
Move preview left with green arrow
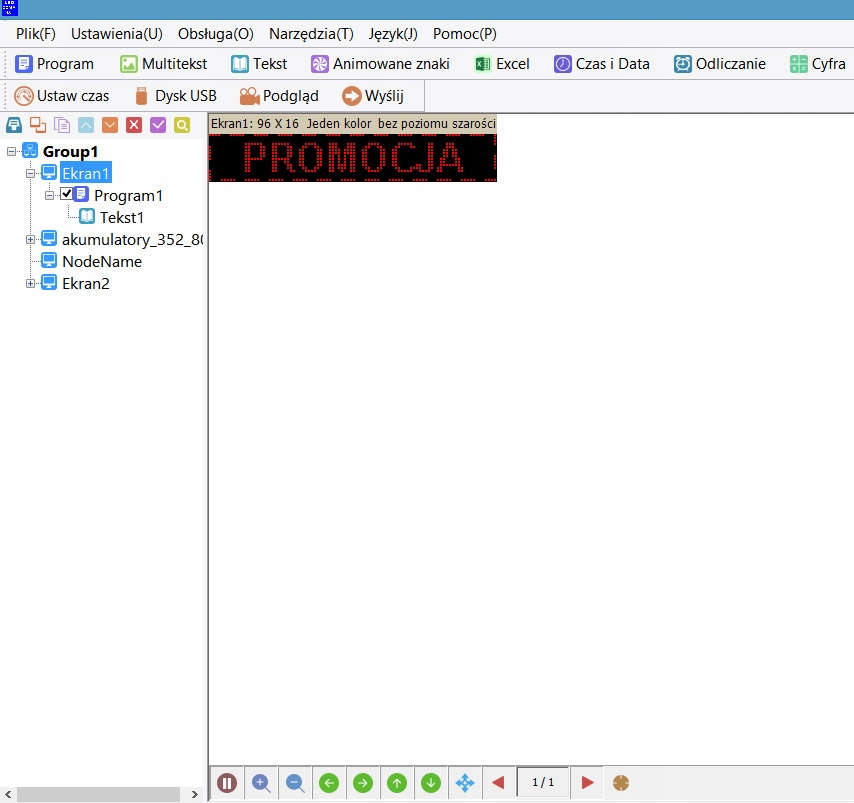(329, 783)
